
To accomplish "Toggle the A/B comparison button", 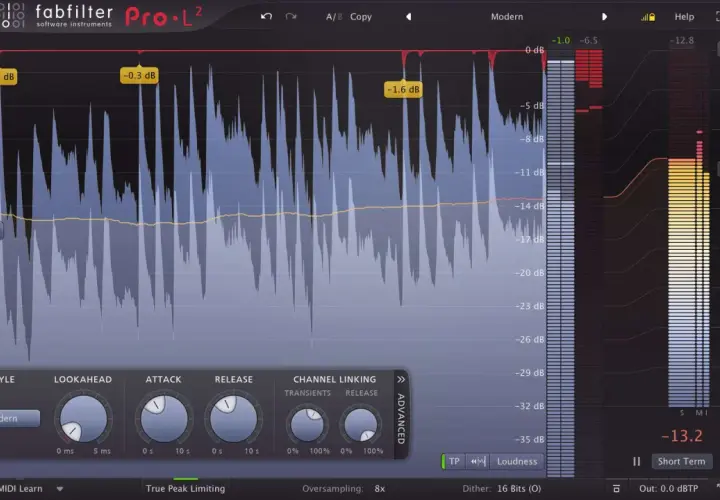I will coord(334,17).
